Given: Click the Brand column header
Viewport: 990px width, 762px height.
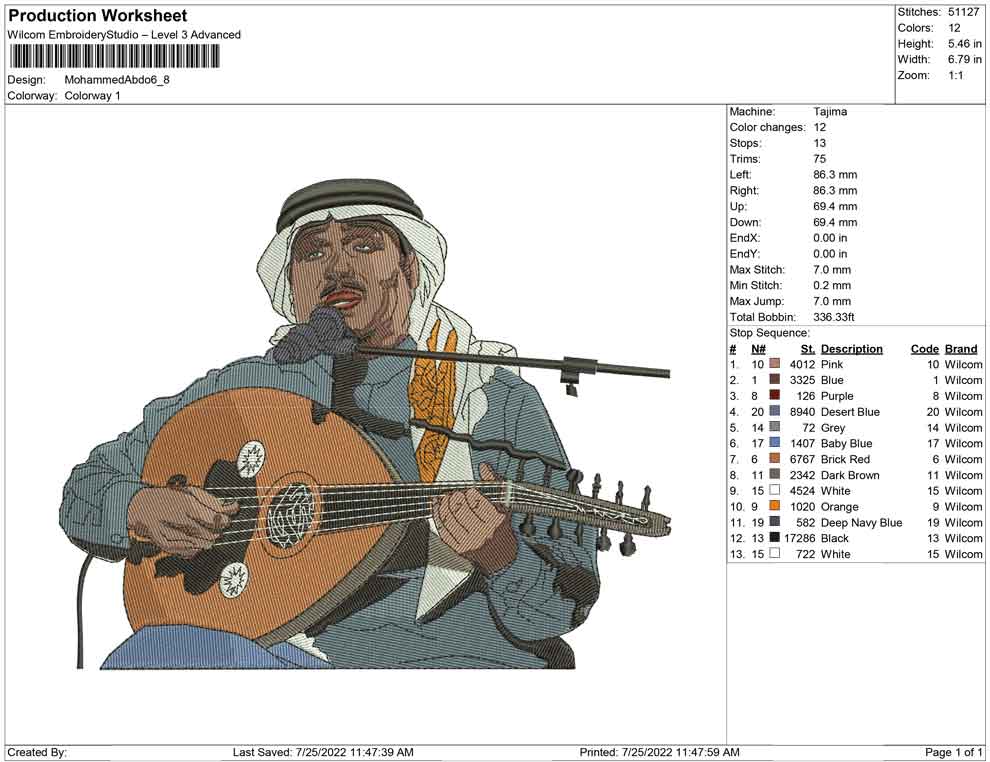Looking at the screenshot, I should click(x=961, y=349).
